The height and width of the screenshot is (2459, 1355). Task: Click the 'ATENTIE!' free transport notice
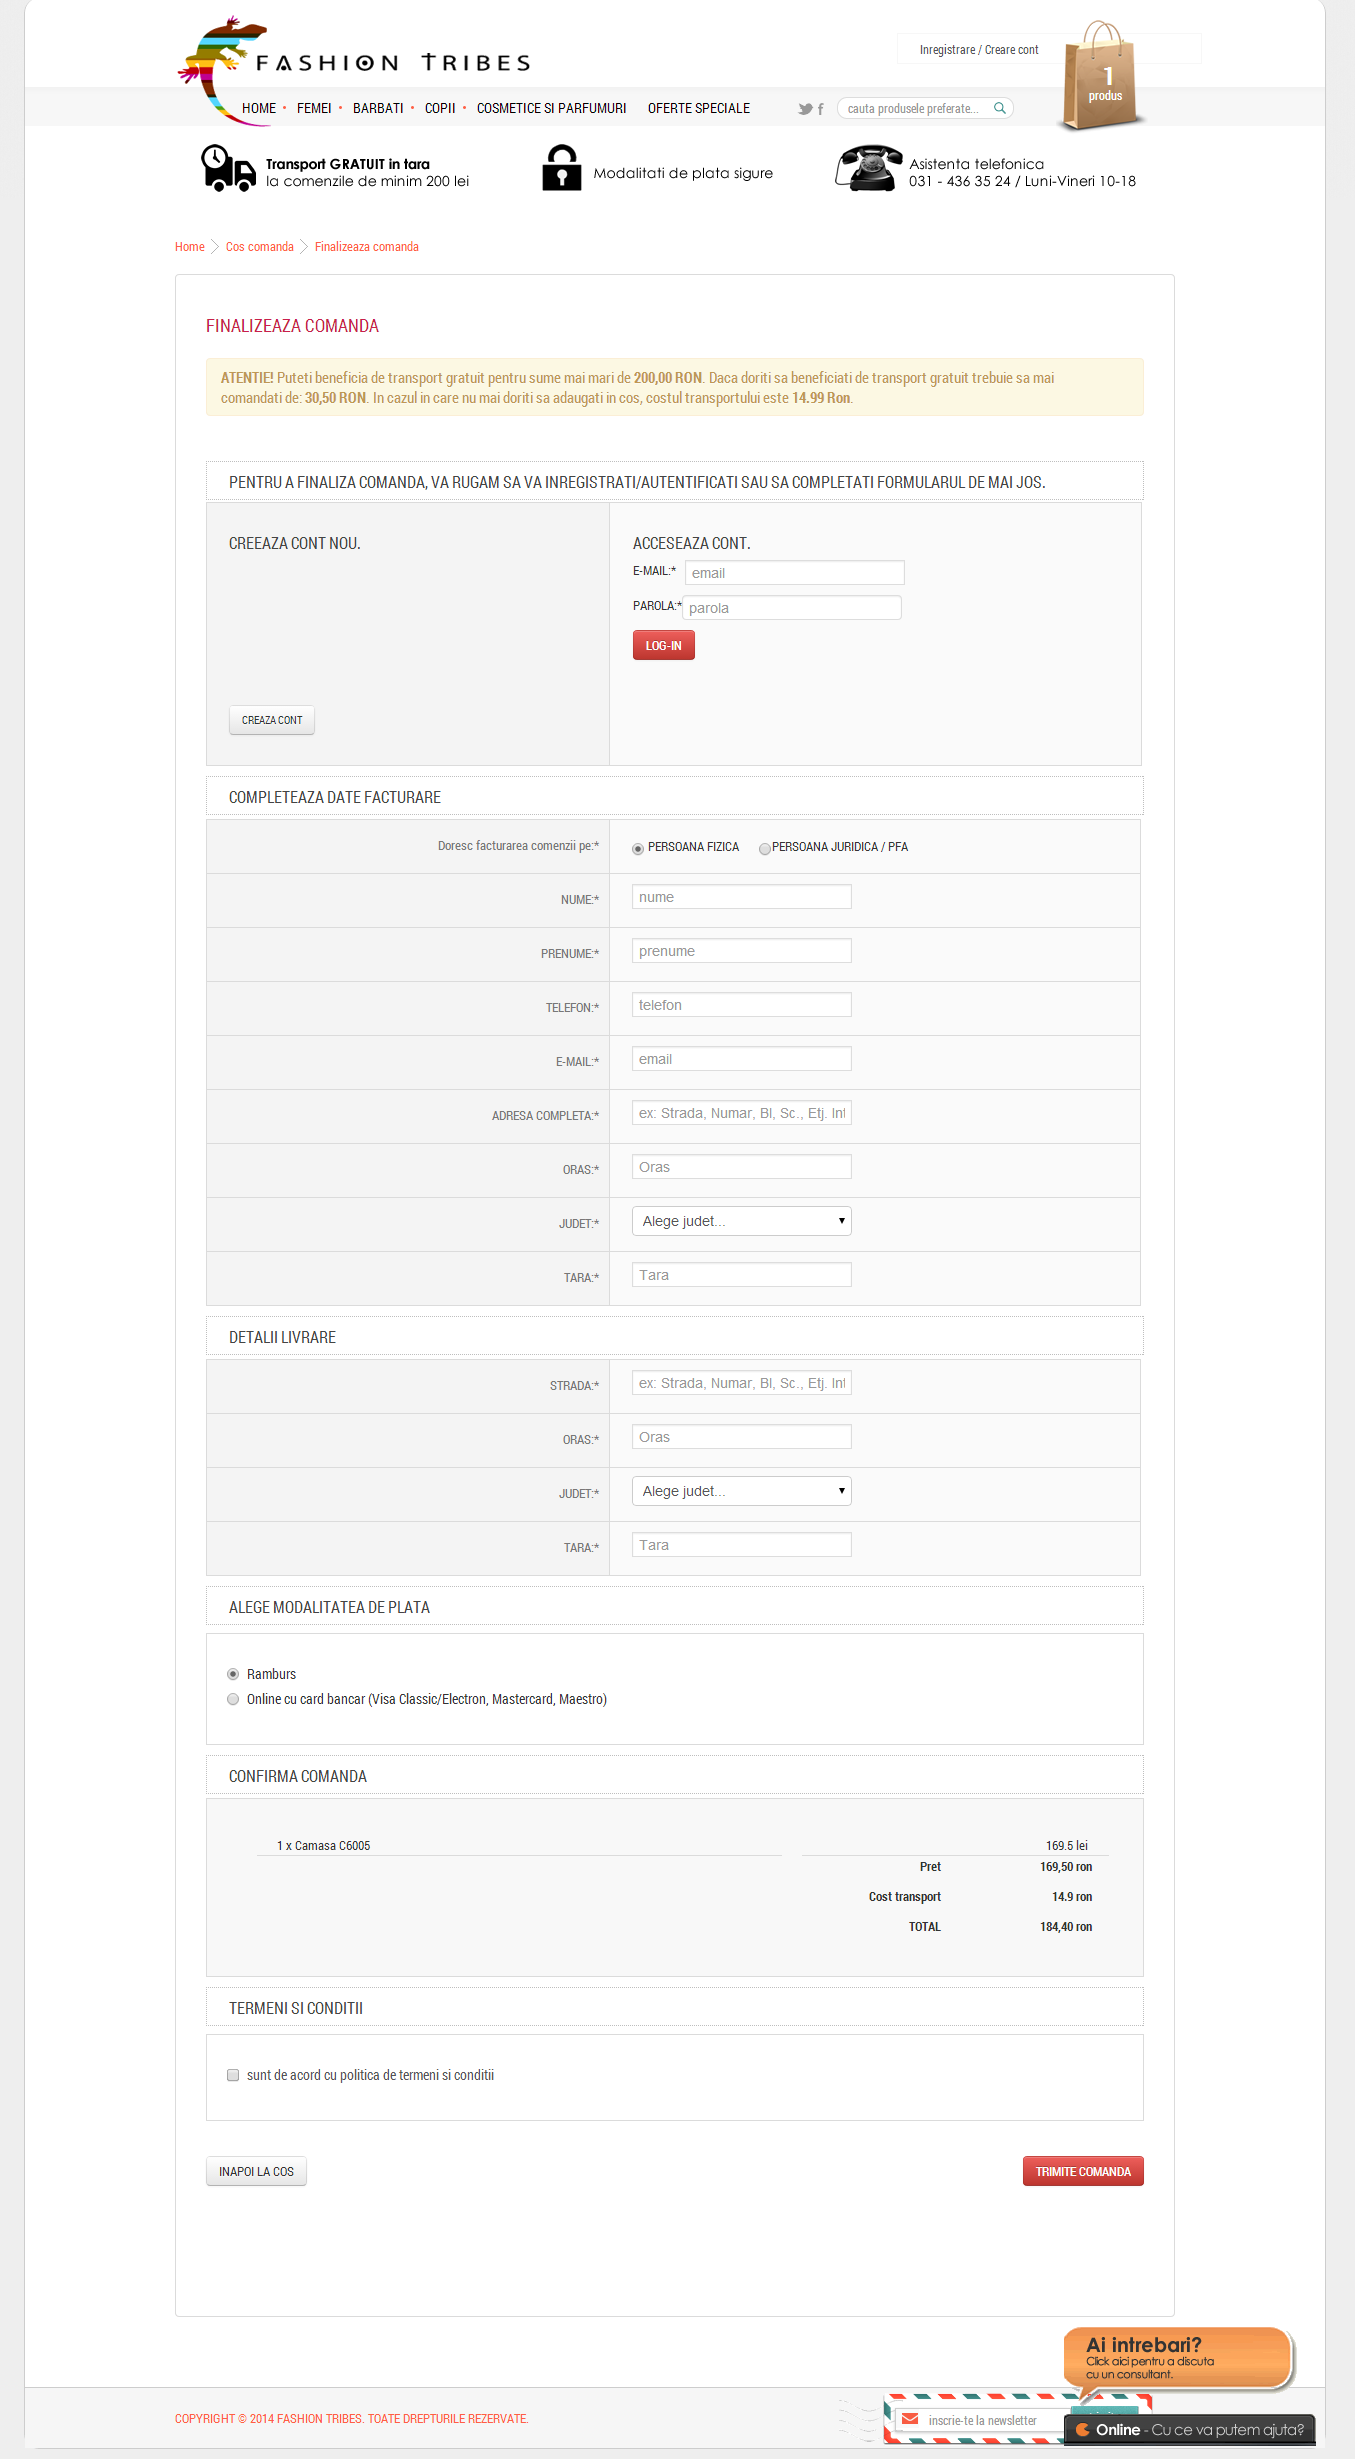(x=675, y=387)
